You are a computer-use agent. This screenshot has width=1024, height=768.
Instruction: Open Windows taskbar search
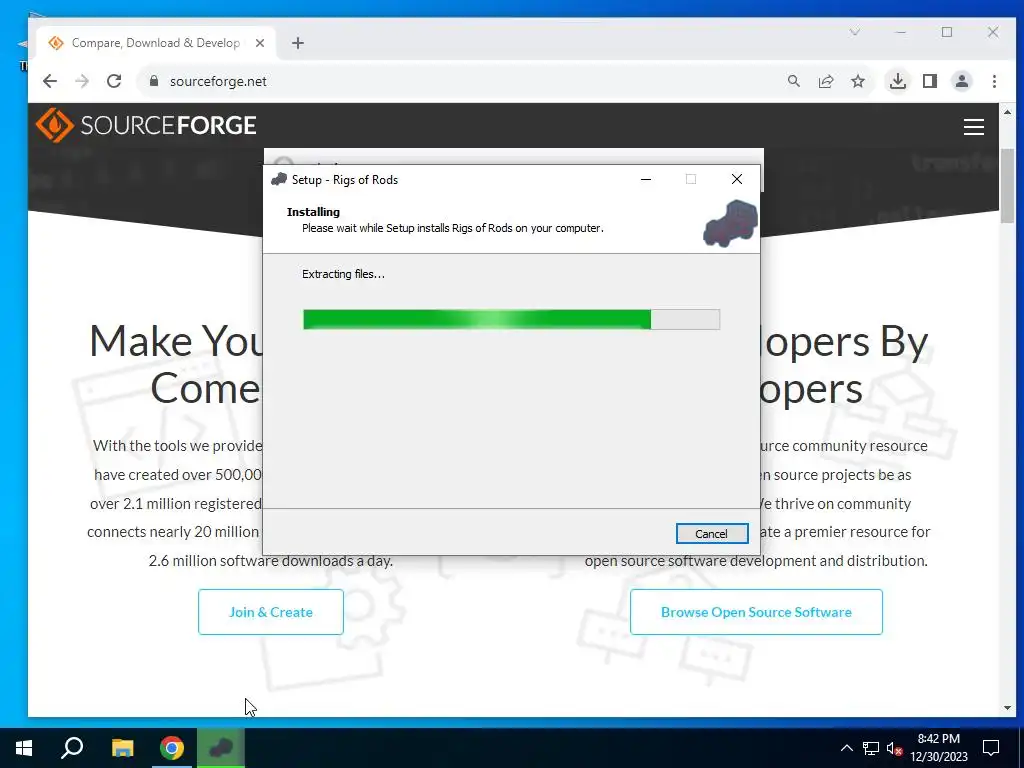72,748
